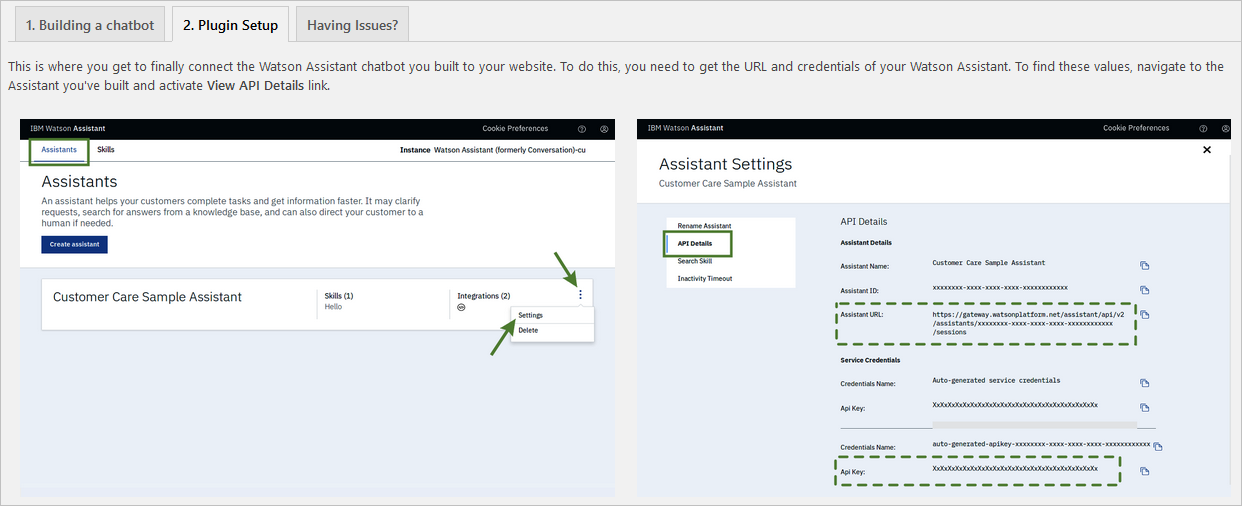Click the help icon in Assistant Settings header
1242x506 pixels.
1203,129
